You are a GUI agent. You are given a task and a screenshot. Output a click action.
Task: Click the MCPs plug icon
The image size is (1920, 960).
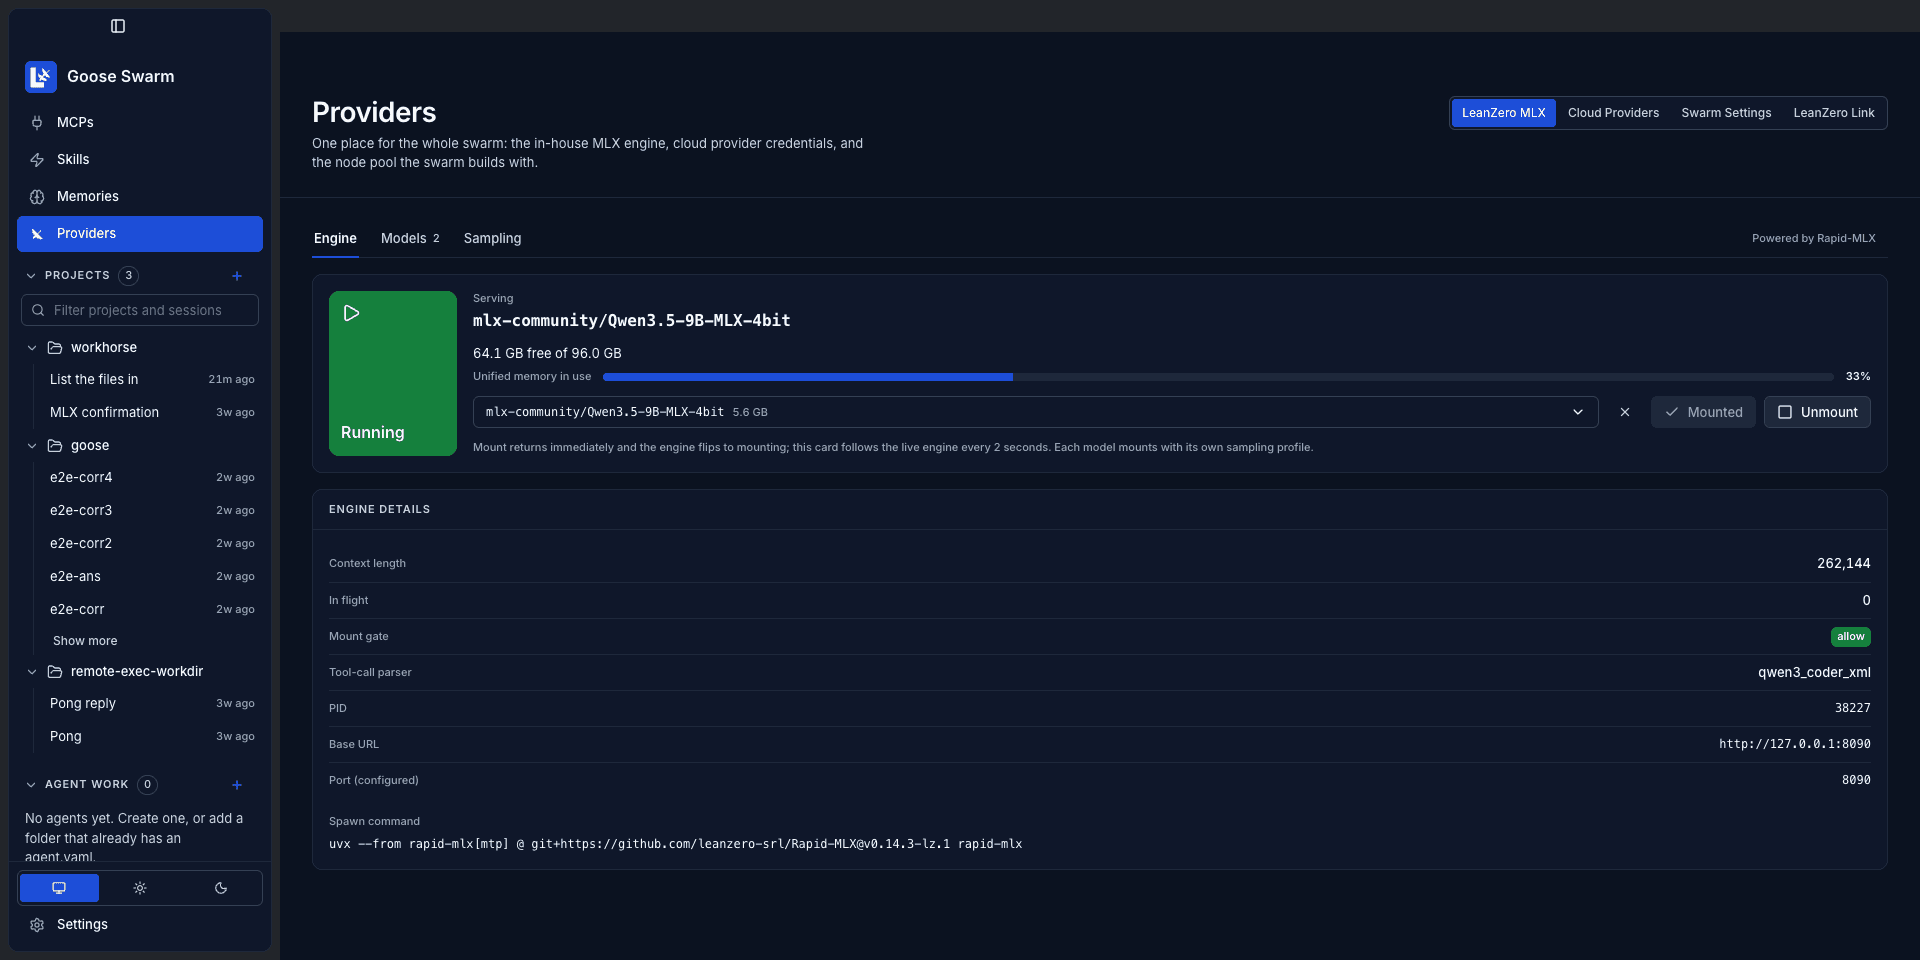pyautogui.click(x=37, y=123)
